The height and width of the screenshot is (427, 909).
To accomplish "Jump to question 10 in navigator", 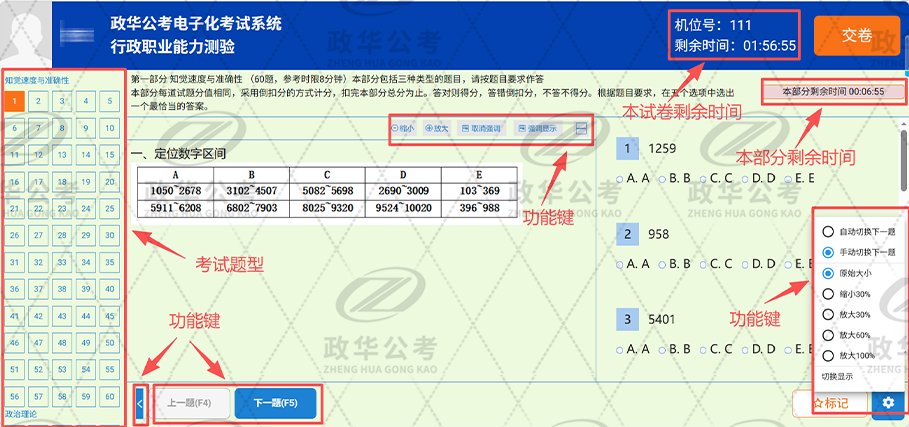I will (110, 129).
